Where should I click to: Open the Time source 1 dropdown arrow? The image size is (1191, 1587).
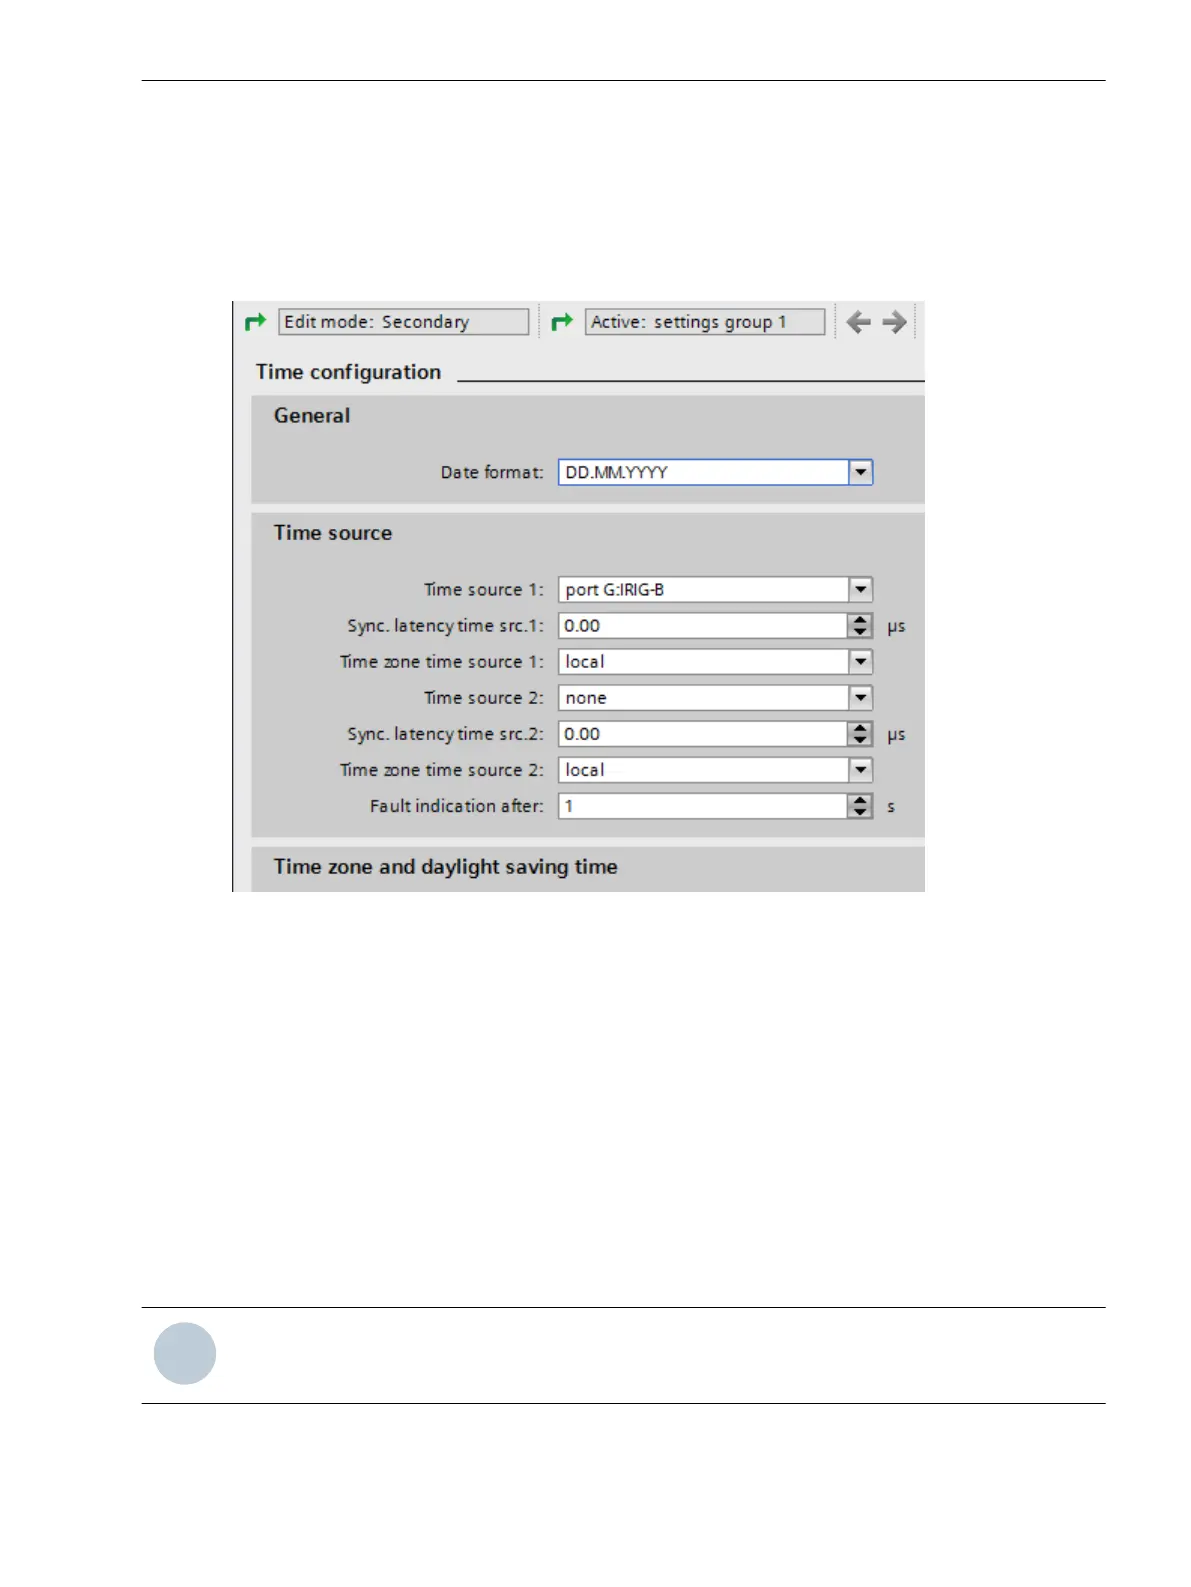(861, 590)
